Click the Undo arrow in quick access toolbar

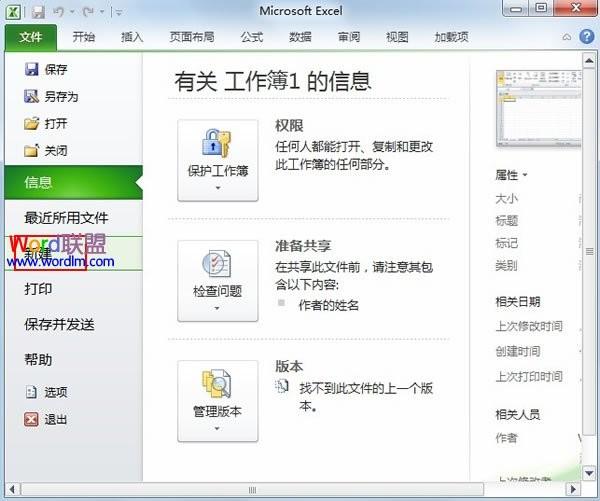59,12
